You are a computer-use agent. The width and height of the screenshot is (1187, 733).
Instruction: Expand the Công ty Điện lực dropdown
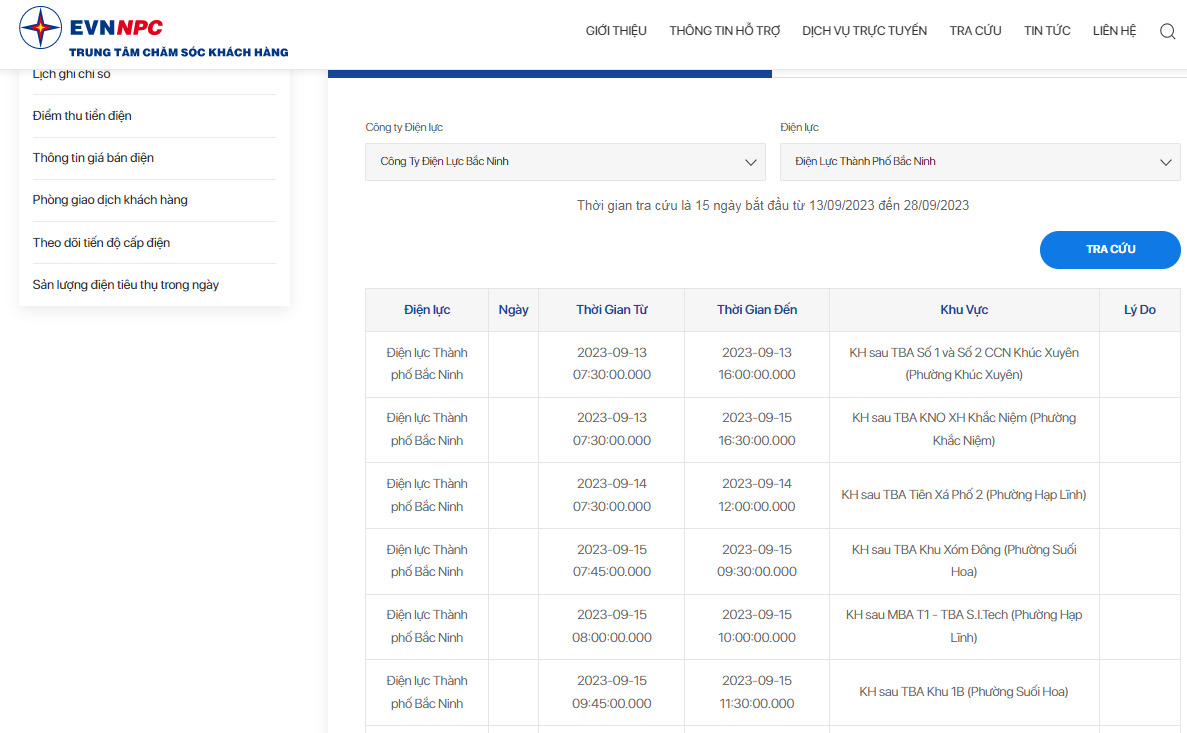pos(565,162)
